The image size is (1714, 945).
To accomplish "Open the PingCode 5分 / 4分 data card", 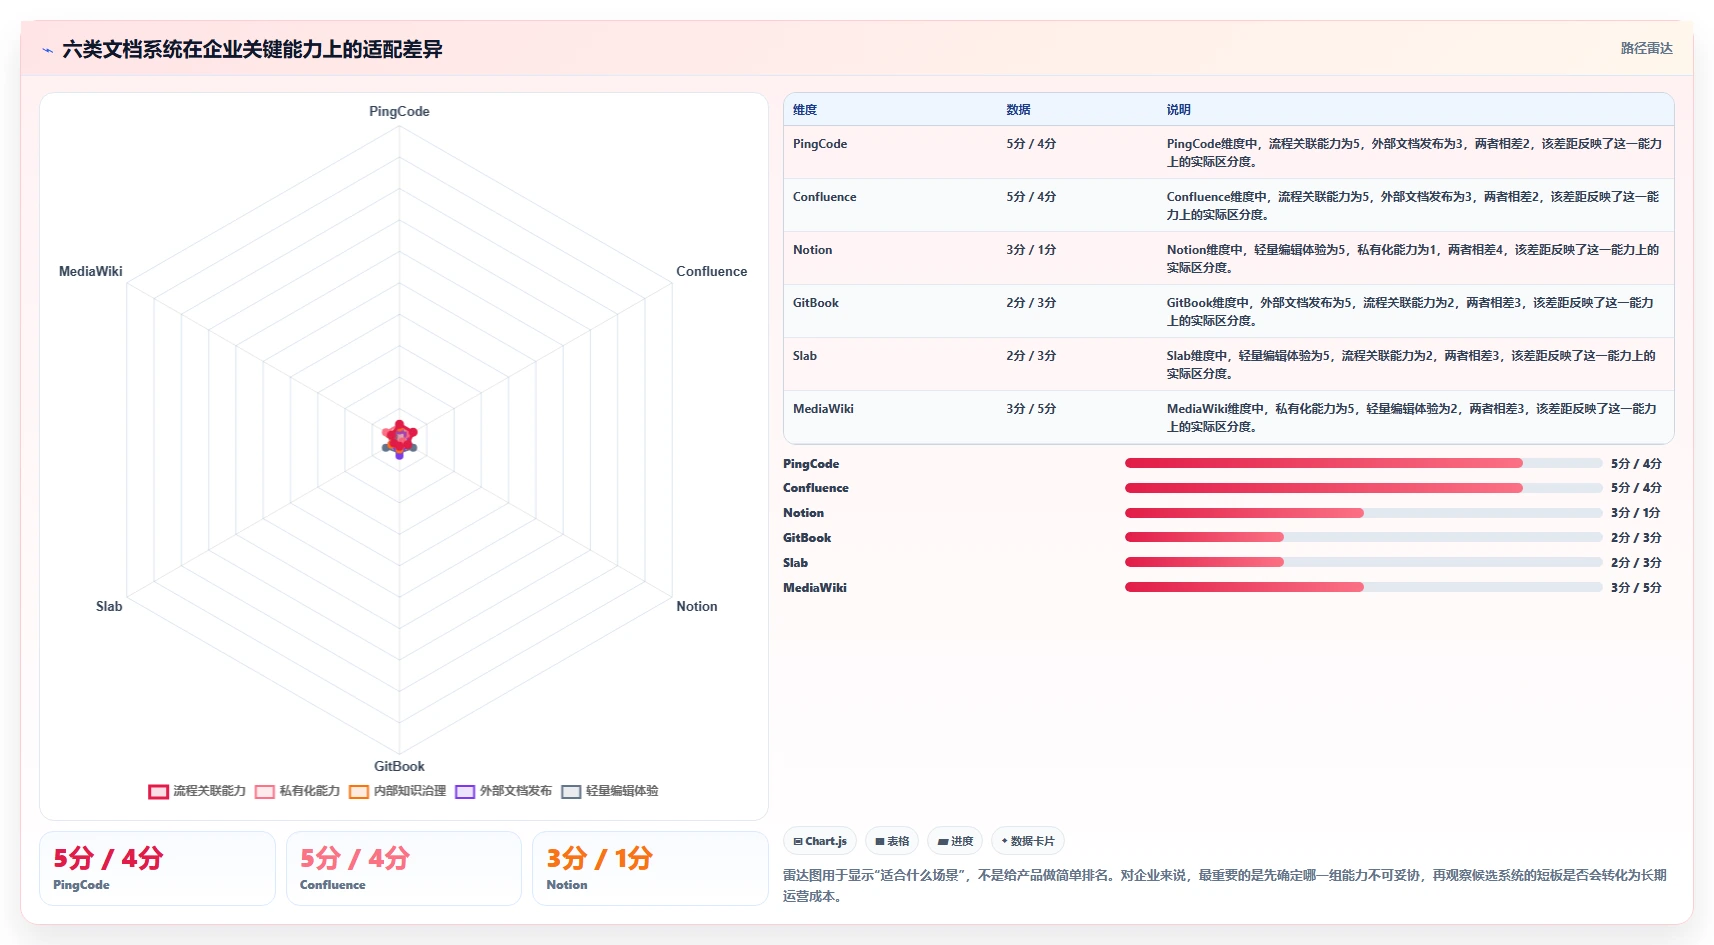I will click(x=157, y=868).
